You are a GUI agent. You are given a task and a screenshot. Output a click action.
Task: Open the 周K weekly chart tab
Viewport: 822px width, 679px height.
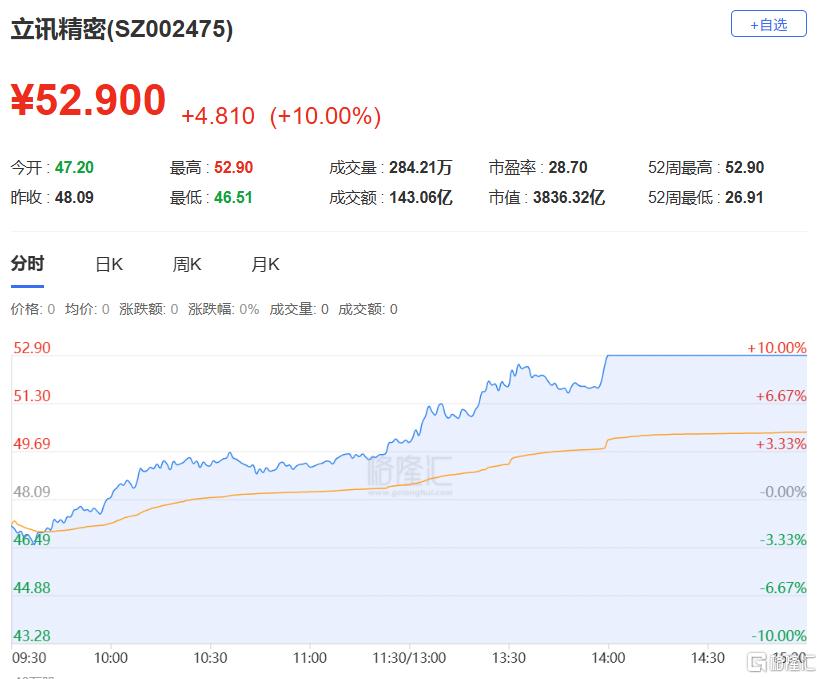tap(187, 264)
